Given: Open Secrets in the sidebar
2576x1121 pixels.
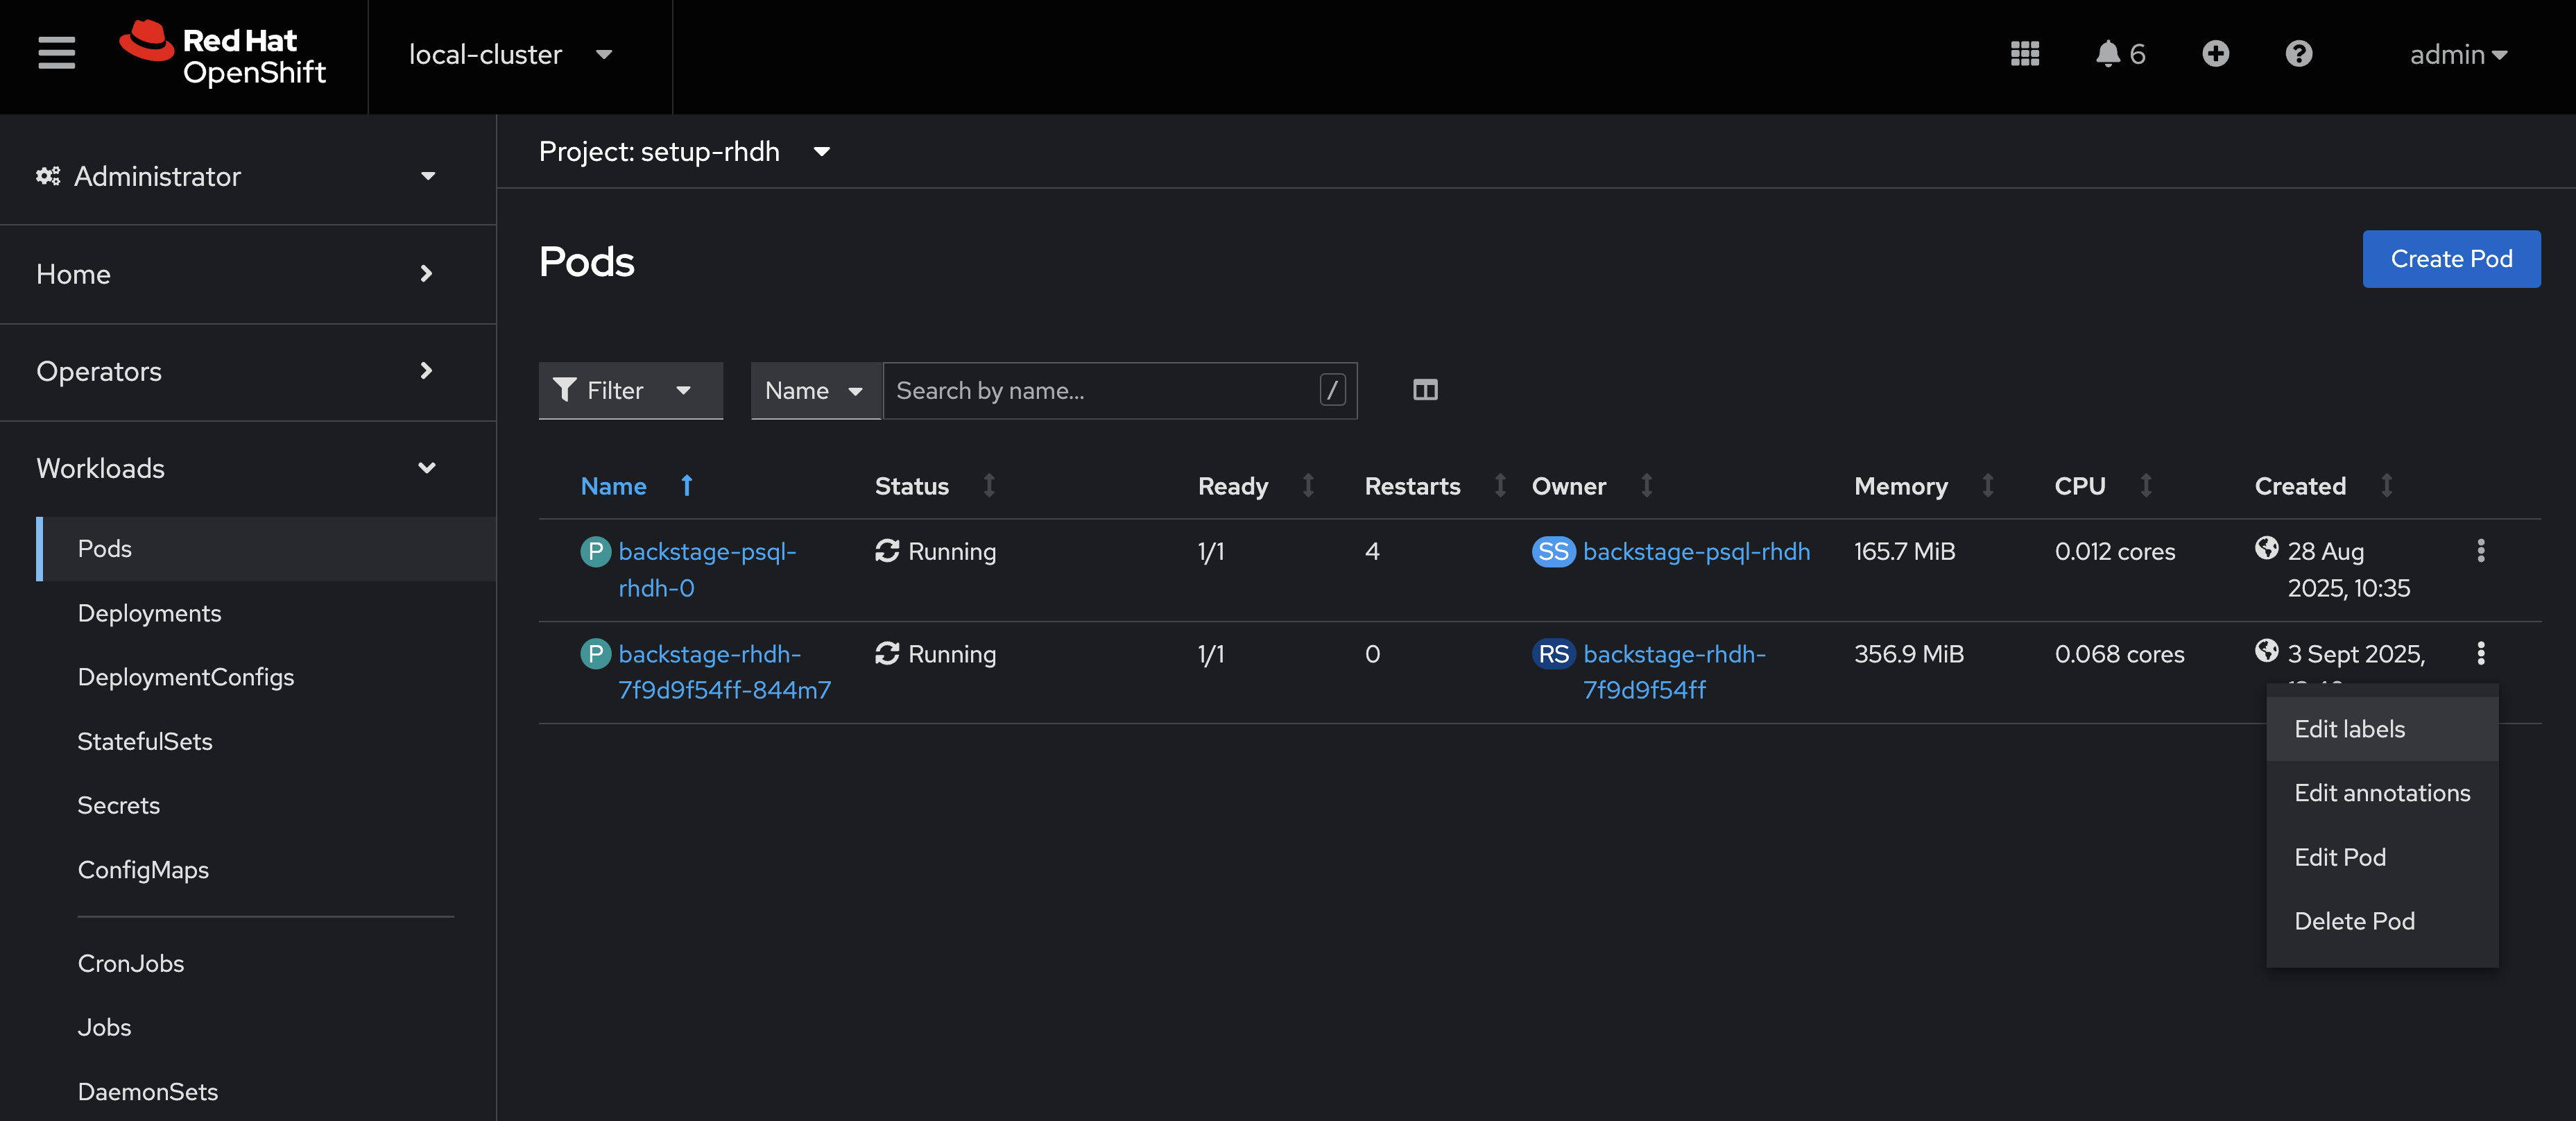Looking at the screenshot, I should click(x=266, y=805).
